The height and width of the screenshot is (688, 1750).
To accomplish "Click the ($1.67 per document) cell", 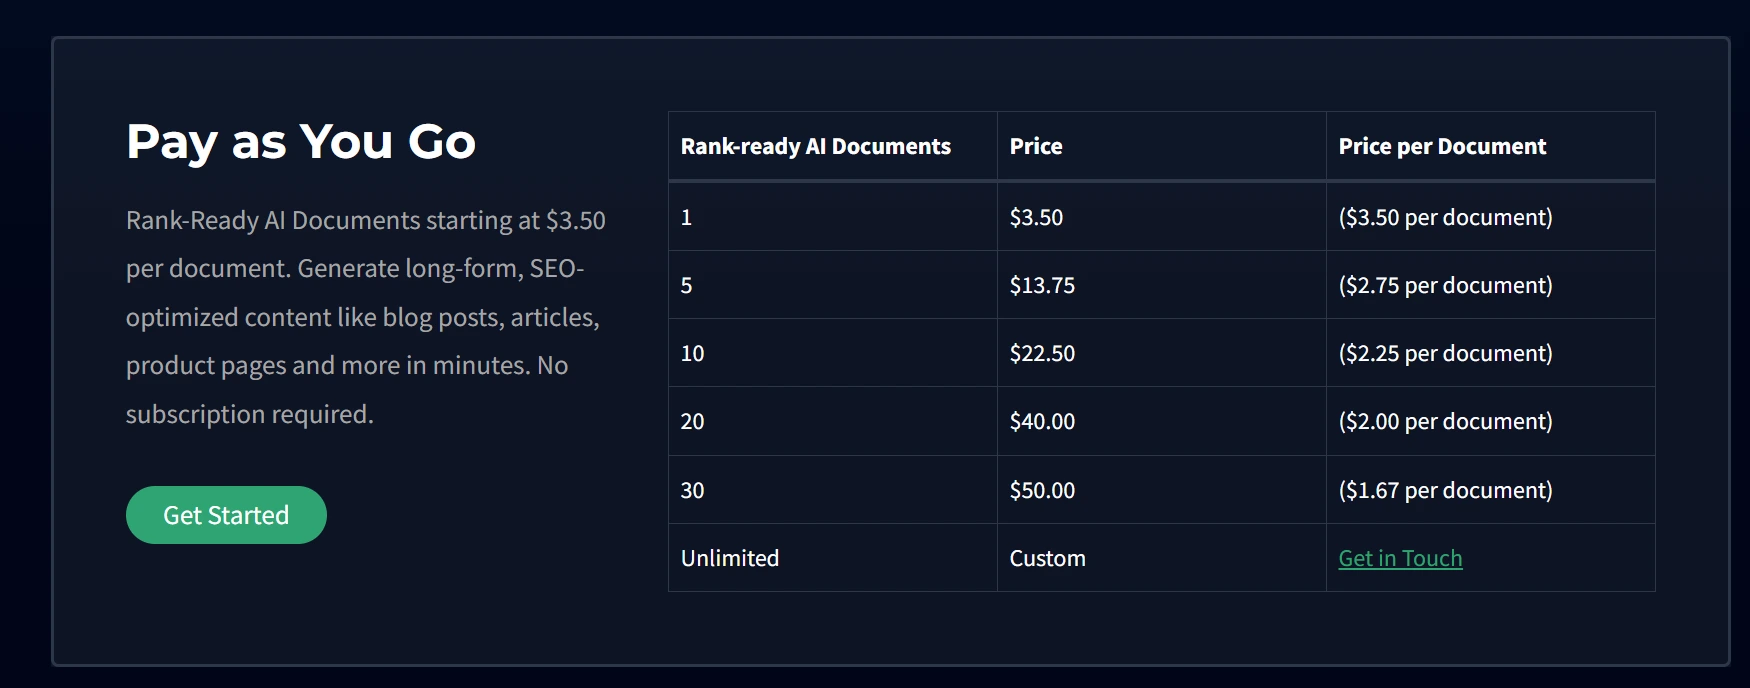I will pyautogui.click(x=1491, y=490).
